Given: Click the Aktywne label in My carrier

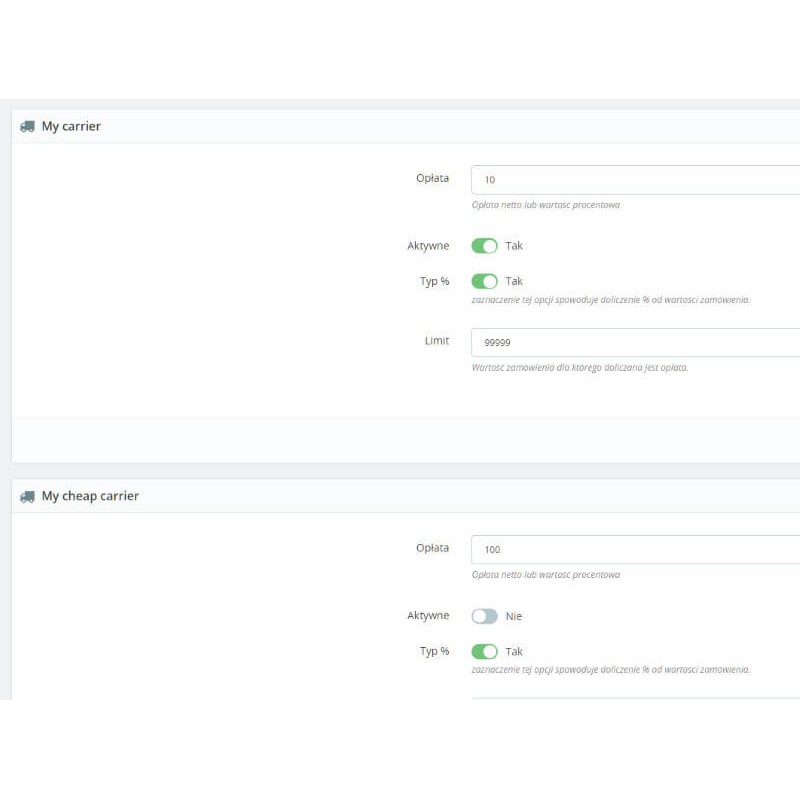Looking at the screenshot, I should click(428, 245).
